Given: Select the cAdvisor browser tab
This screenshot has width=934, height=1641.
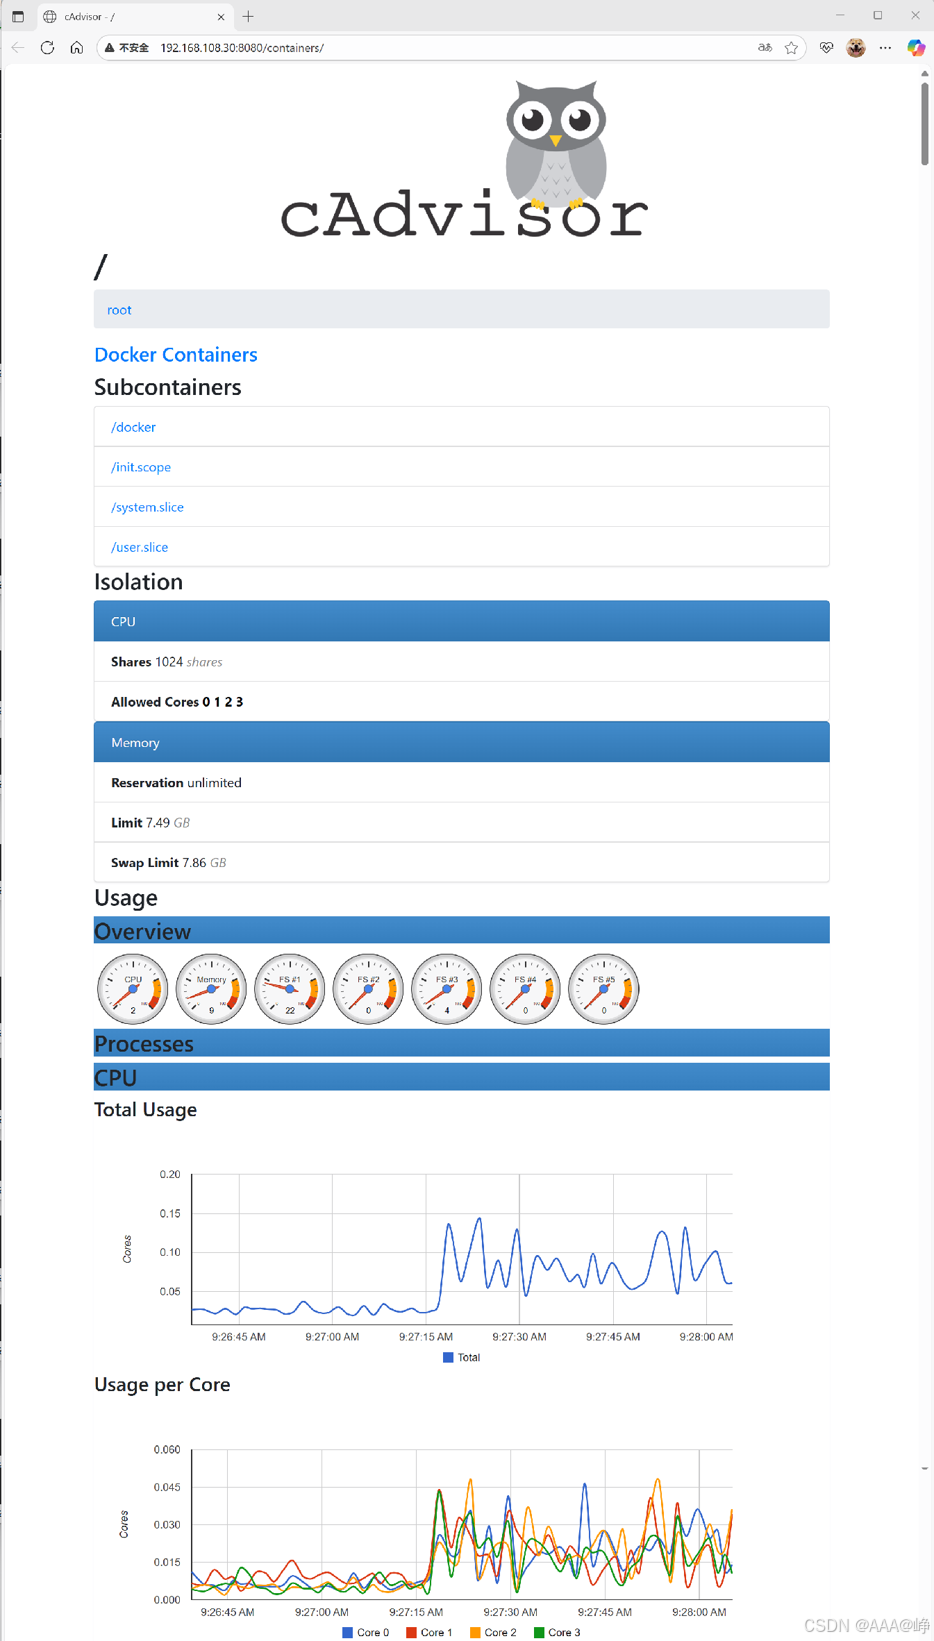Looking at the screenshot, I should (x=134, y=17).
